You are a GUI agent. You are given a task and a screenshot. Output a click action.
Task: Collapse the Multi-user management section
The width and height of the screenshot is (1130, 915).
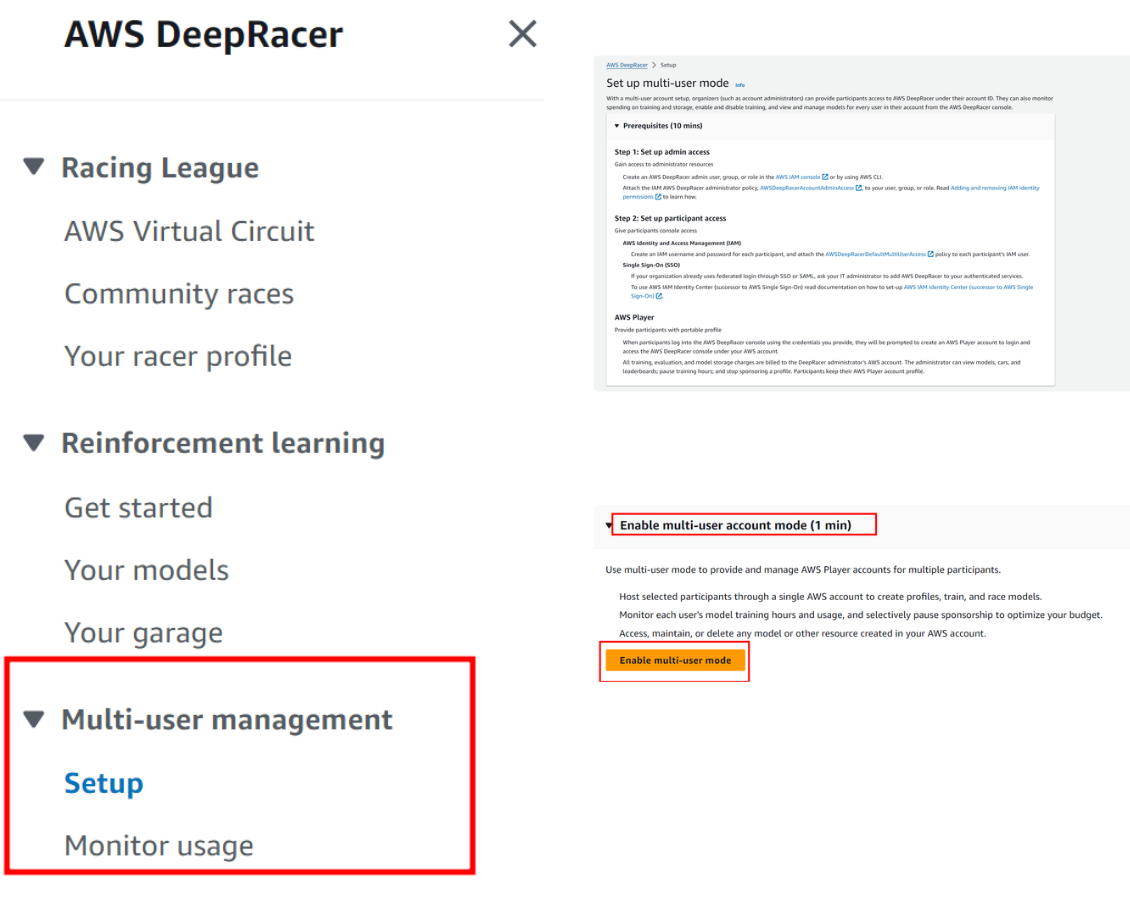tap(34, 719)
